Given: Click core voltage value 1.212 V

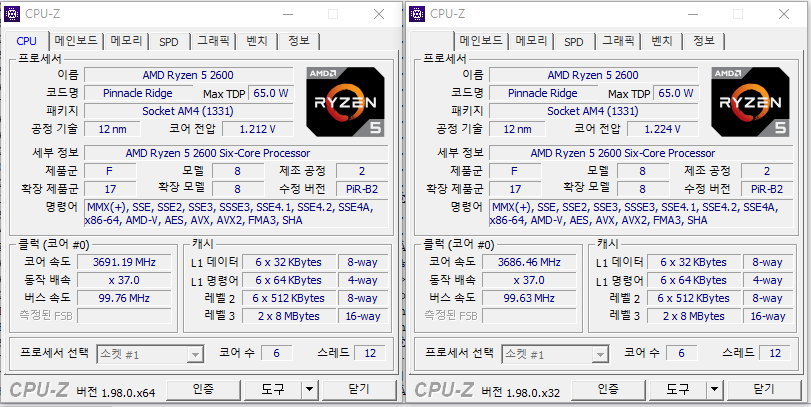Looking at the screenshot, I should coord(258,129).
